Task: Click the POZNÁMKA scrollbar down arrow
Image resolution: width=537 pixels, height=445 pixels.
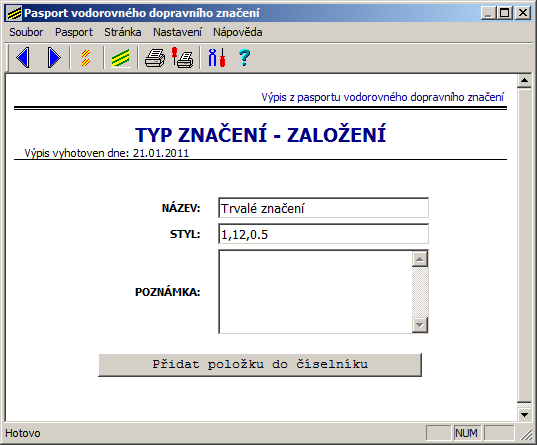Action: (420, 325)
